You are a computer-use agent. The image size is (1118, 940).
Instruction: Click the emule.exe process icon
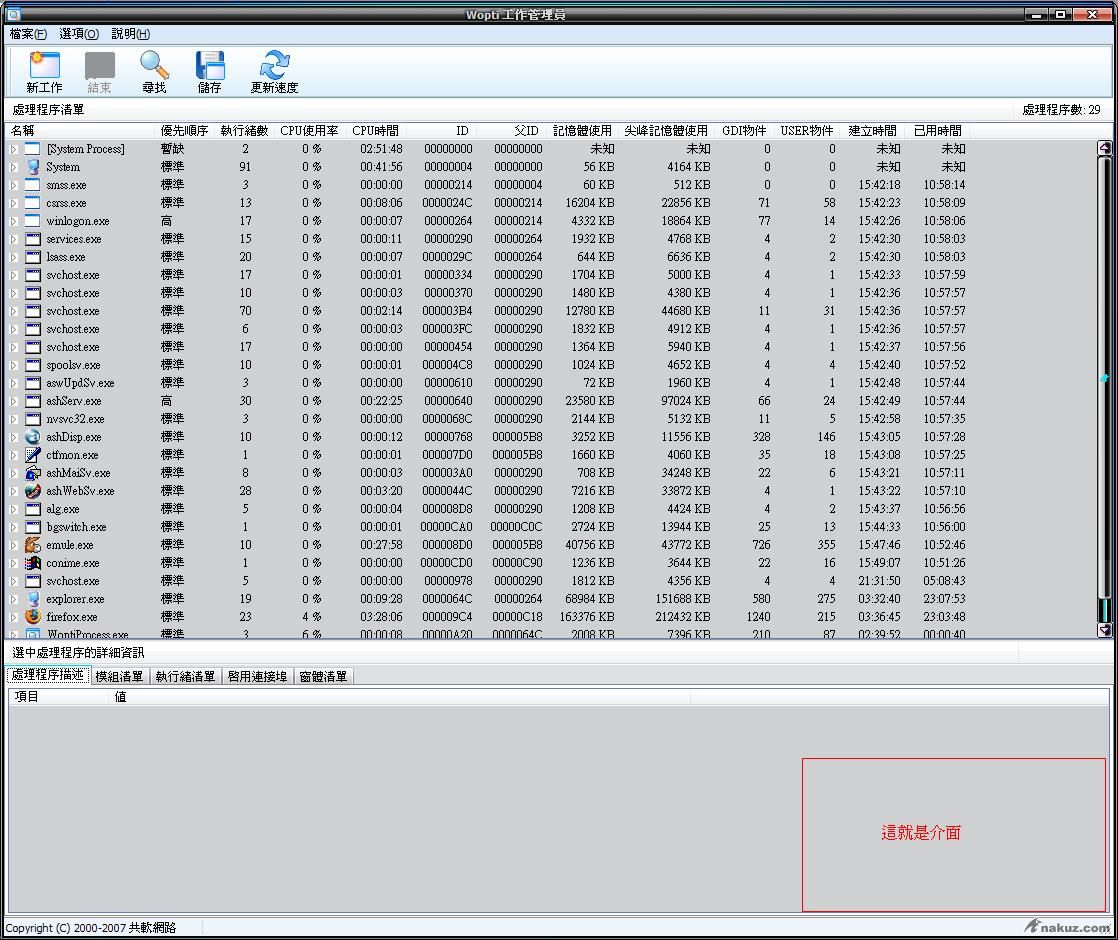point(33,545)
